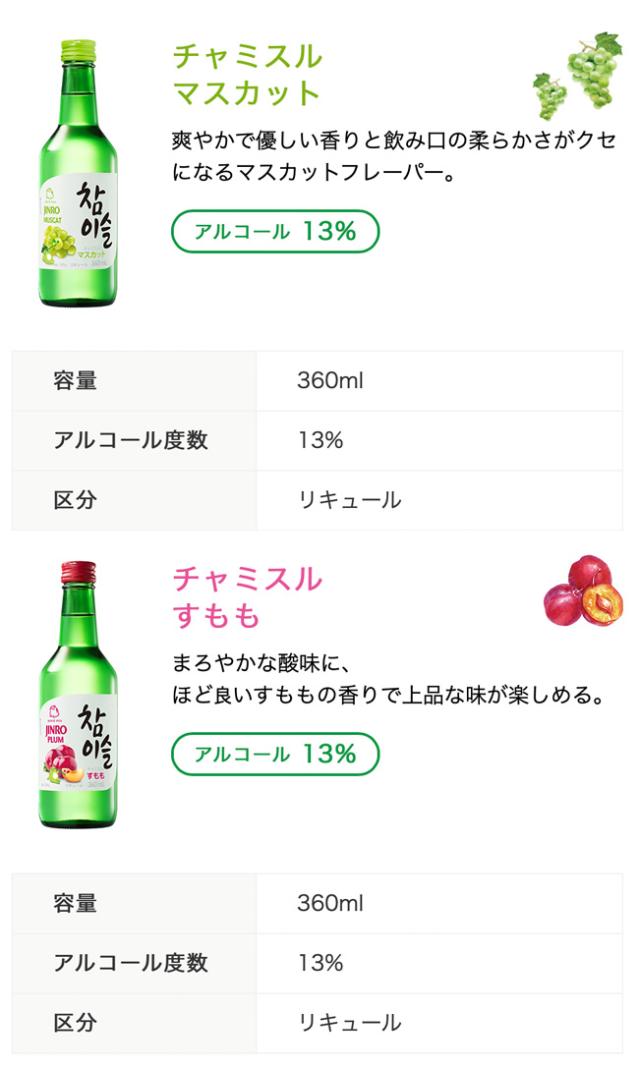Click 区分 label in Muscat table
This screenshot has height=1069, width=640.
(x=75, y=500)
